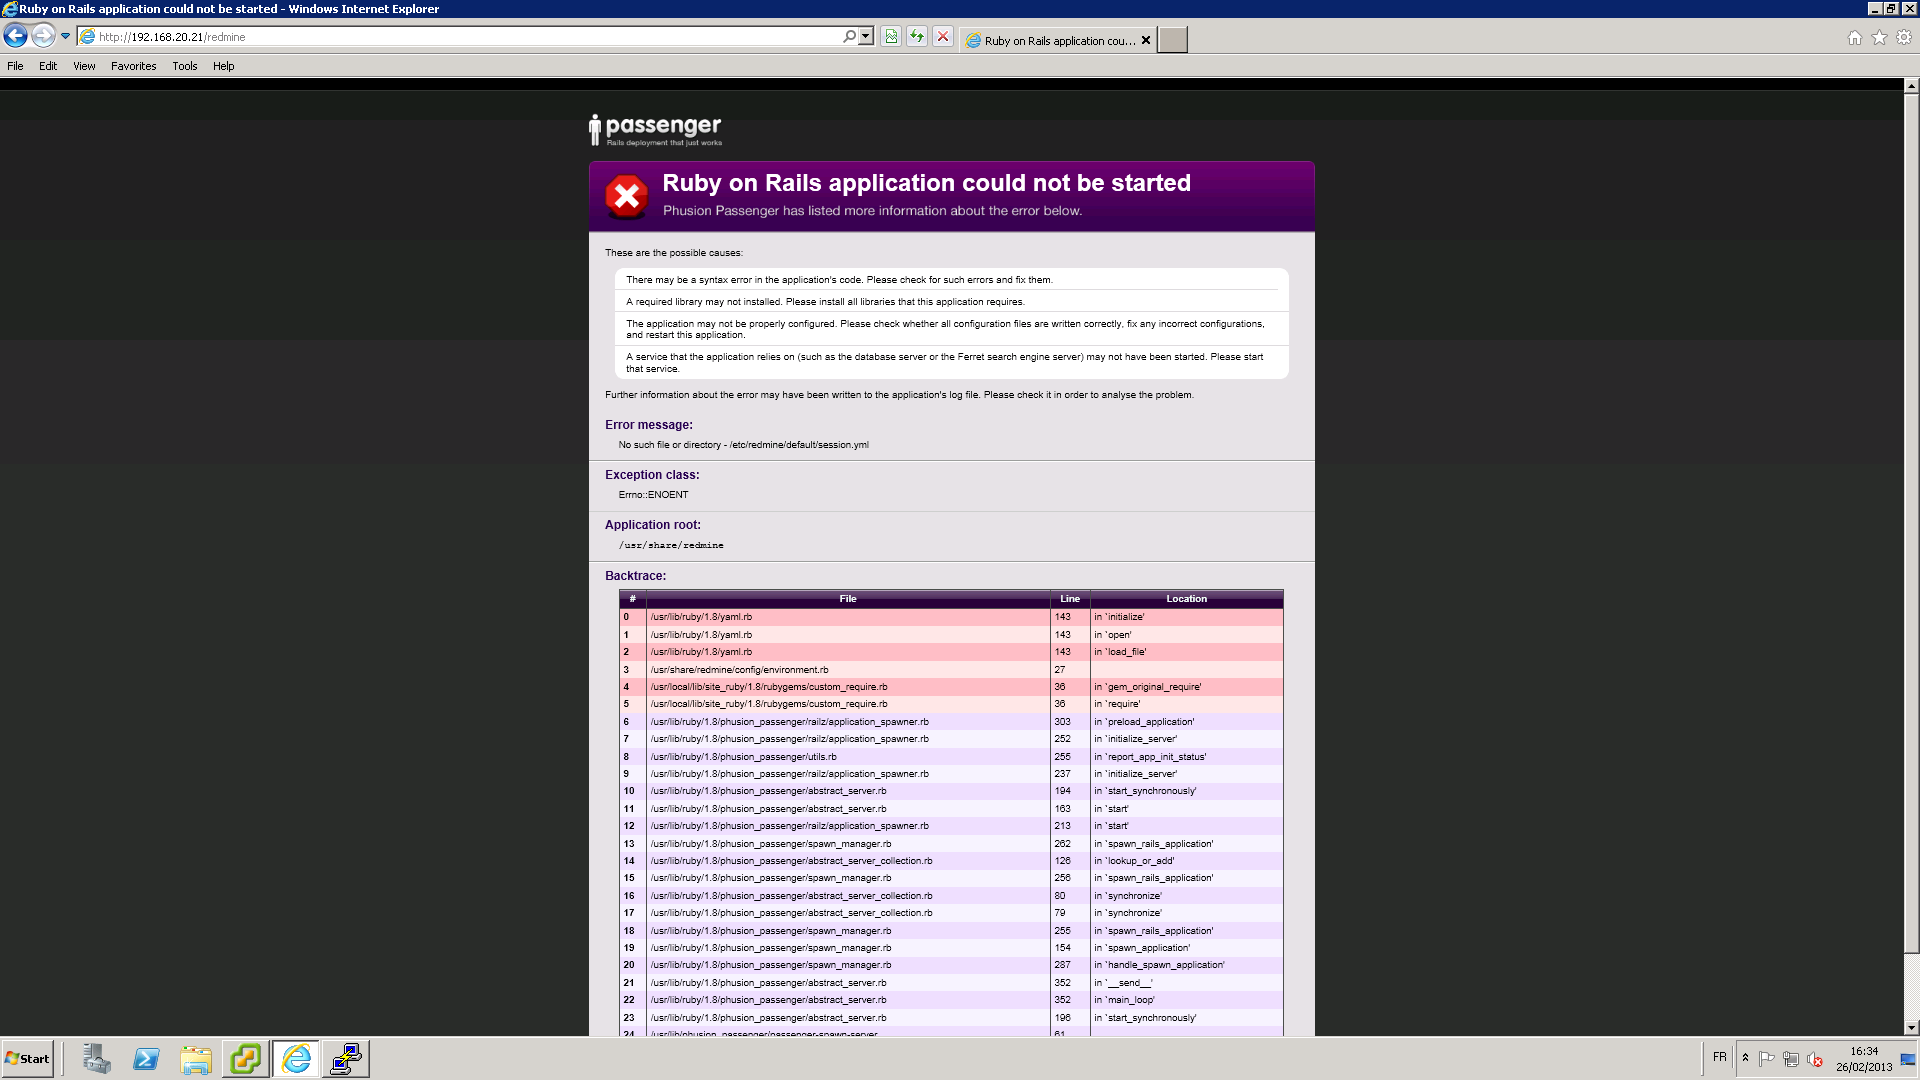Show hidden tray icons chevron
This screenshot has height=1080, width=1920.
1745,1058
